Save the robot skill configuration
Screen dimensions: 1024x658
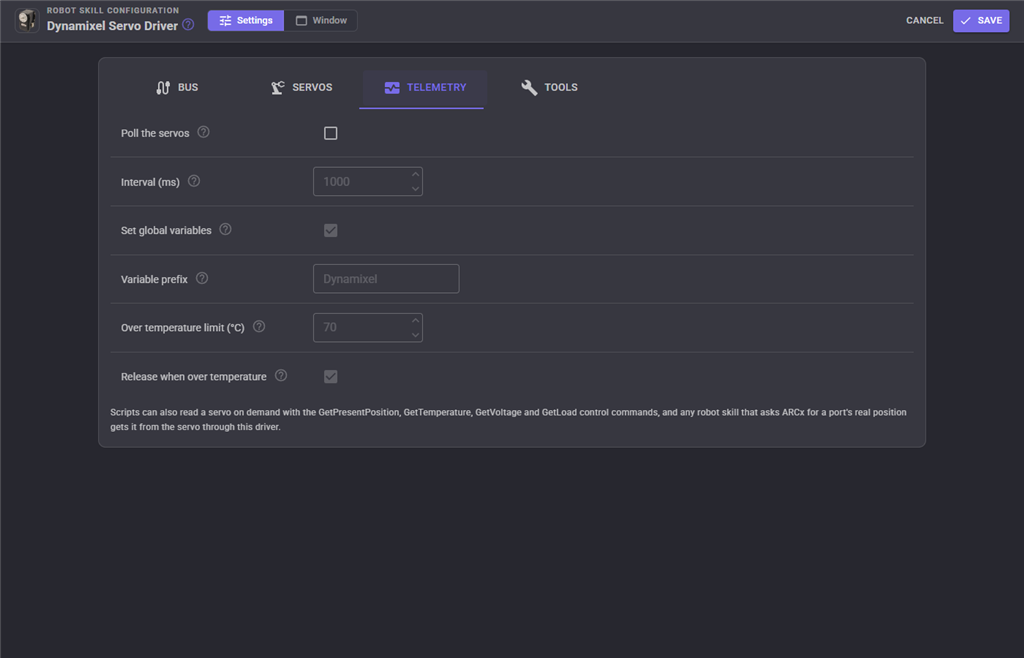[981, 20]
